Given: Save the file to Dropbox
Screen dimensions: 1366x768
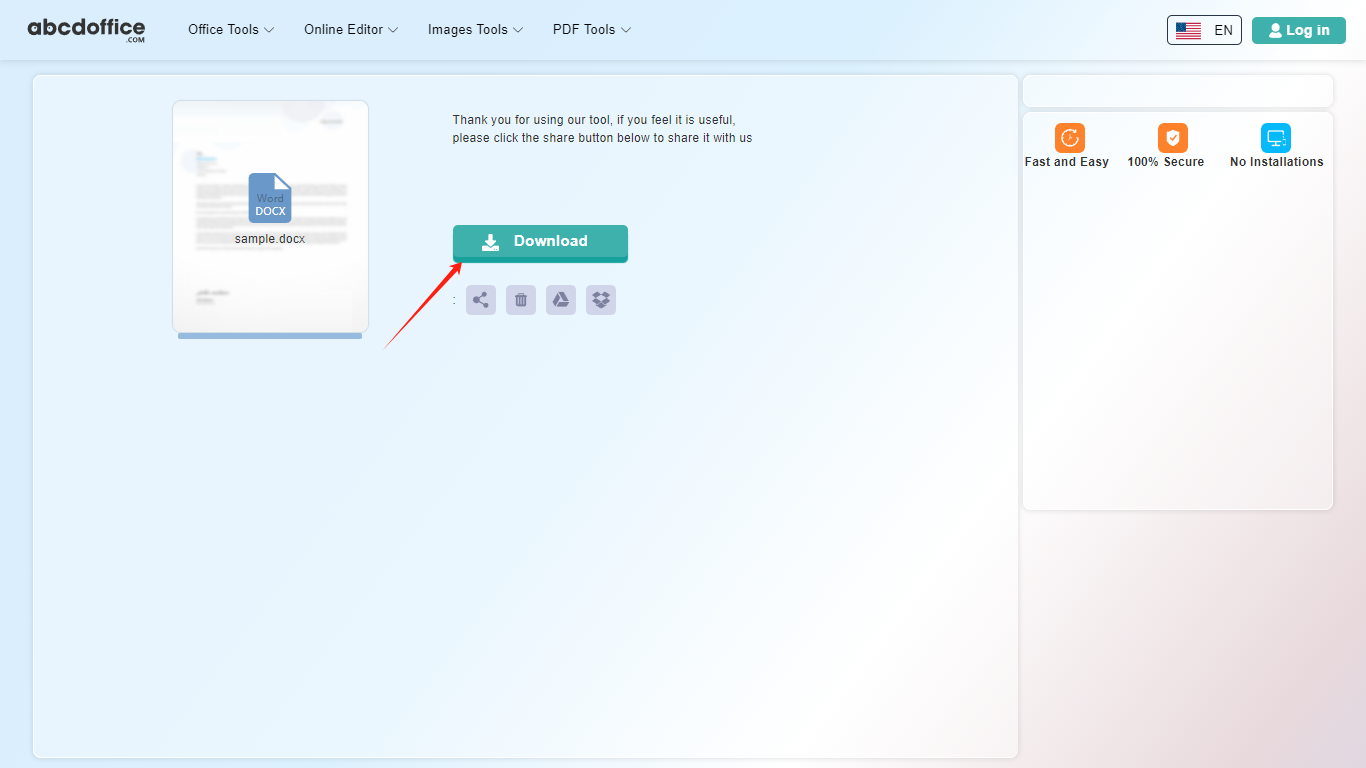Looking at the screenshot, I should [x=600, y=299].
